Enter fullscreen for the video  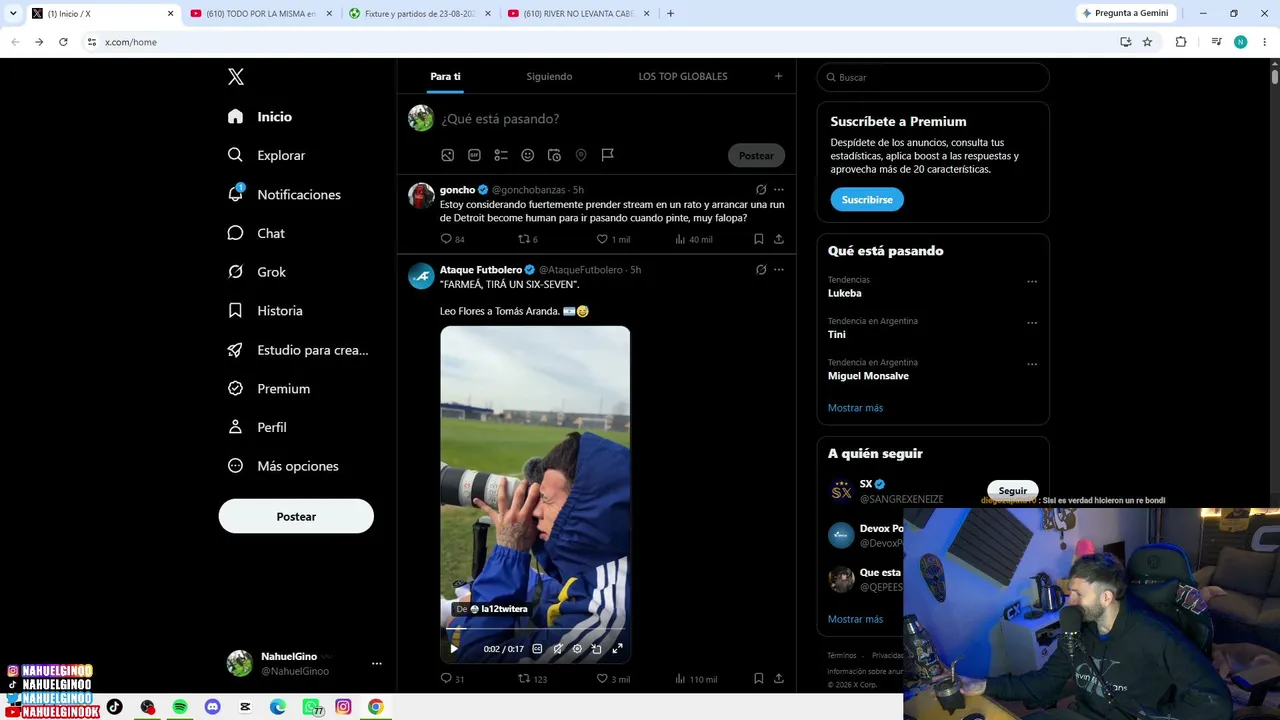617,649
